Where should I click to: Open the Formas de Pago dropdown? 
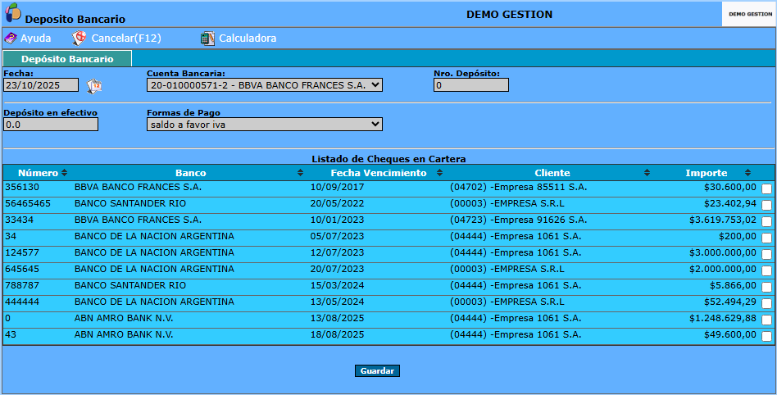[265, 124]
